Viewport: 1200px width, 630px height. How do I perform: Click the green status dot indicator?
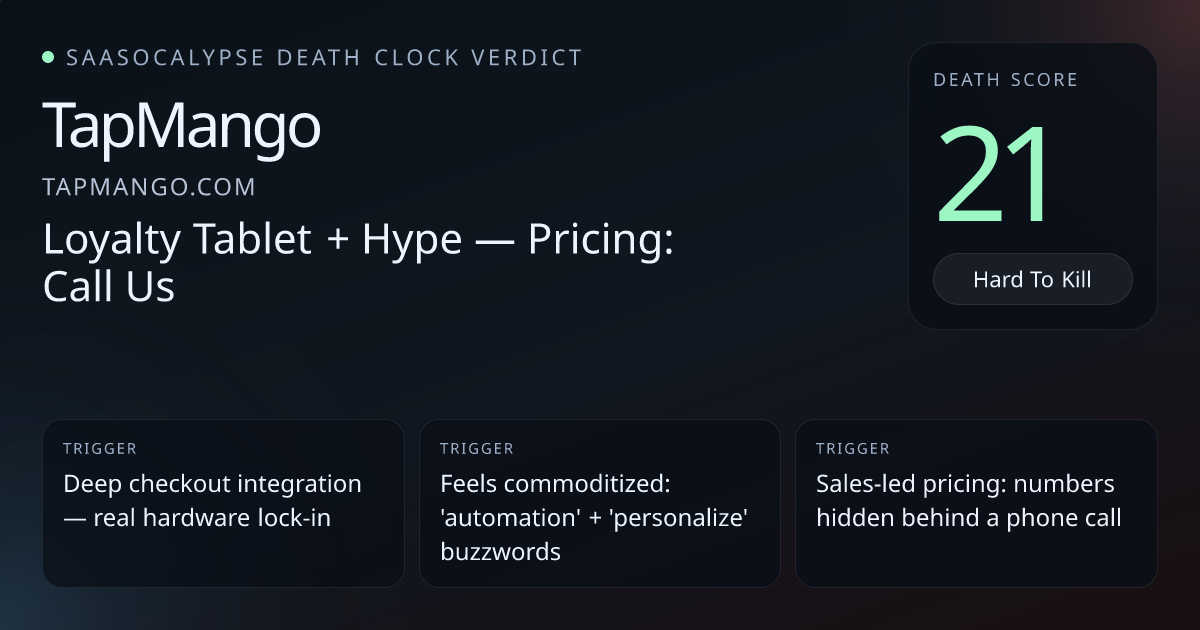point(48,58)
